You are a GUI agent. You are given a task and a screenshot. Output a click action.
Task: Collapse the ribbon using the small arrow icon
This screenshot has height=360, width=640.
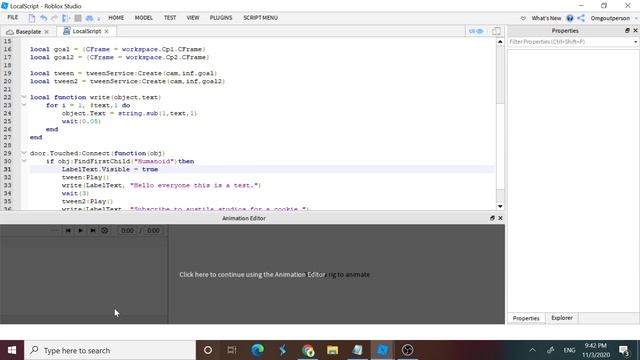[523, 18]
